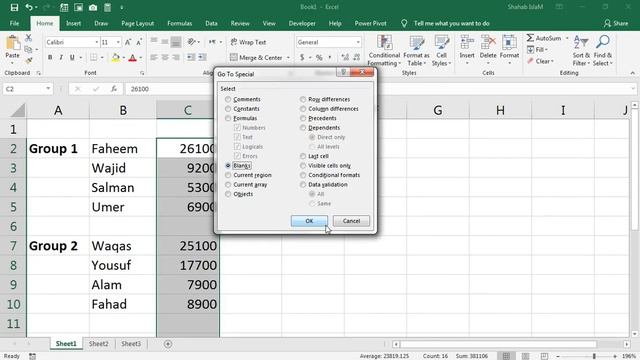Click the Insert Function fx icon
The width and height of the screenshot is (640, 360).
coord(114,89)
